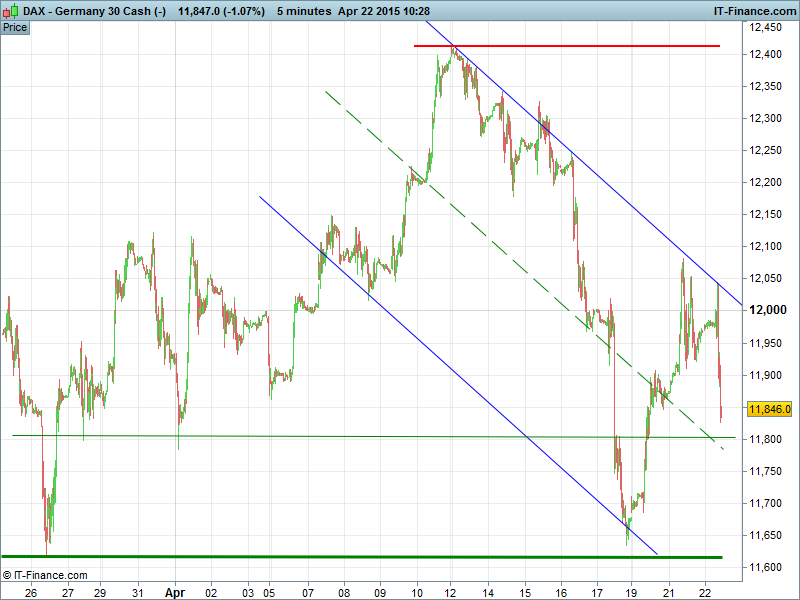Click the Price label in the top-left corner
Image resolution: width=800 pixels, height=600 pixels.
15,27
